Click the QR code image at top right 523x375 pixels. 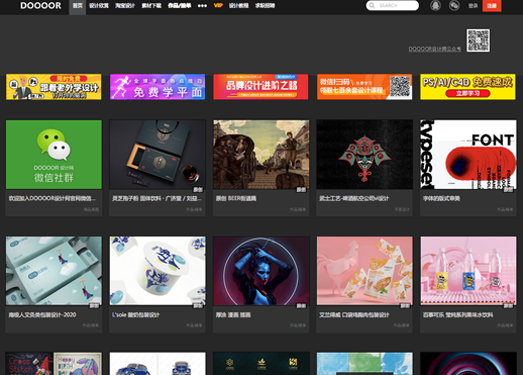(478, 40)
